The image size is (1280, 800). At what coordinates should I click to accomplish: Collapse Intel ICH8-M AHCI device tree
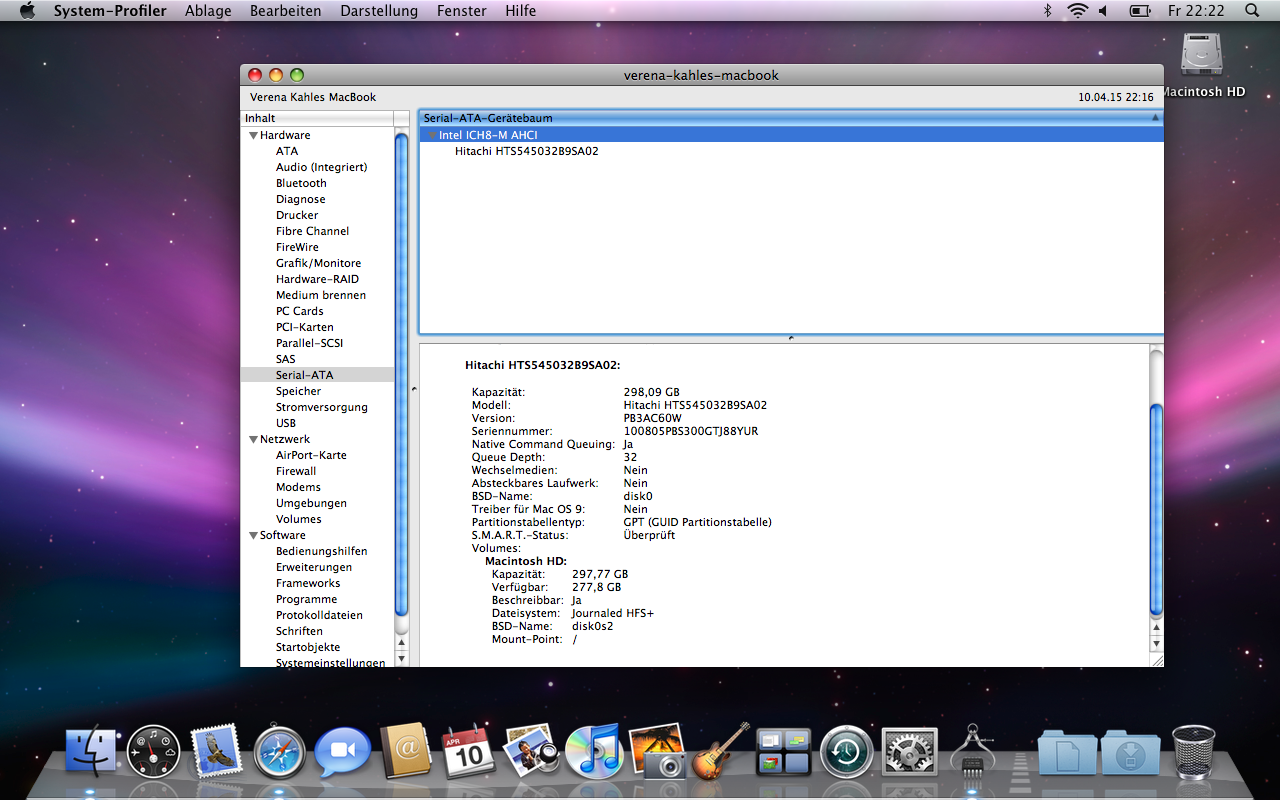(x=431, y=135)
